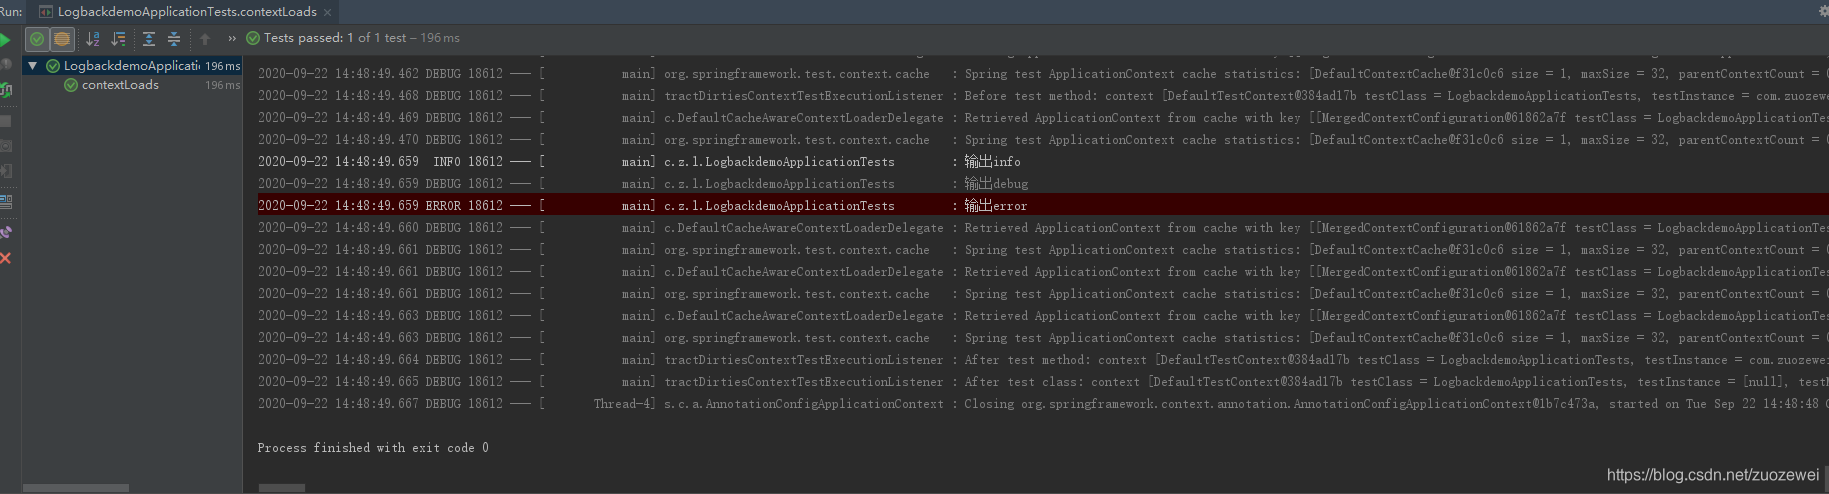Toggle auto-test rerun icon in left strip
The height and width of the screenshot is (494, 1829).
6,90
